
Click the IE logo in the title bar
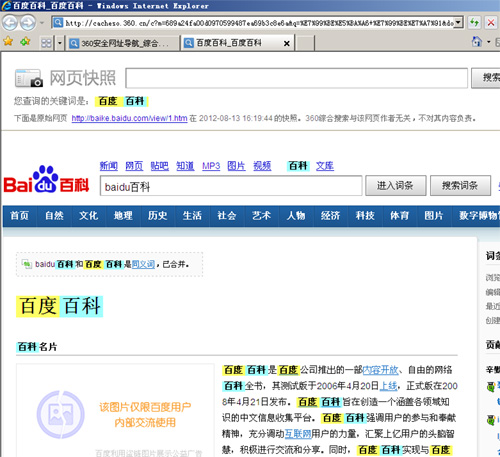coord(6,6)
